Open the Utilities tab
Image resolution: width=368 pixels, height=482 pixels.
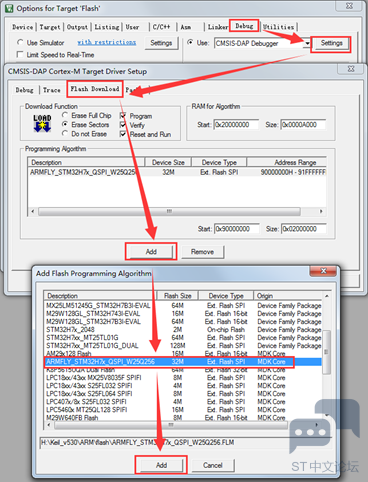click(278, 27)
